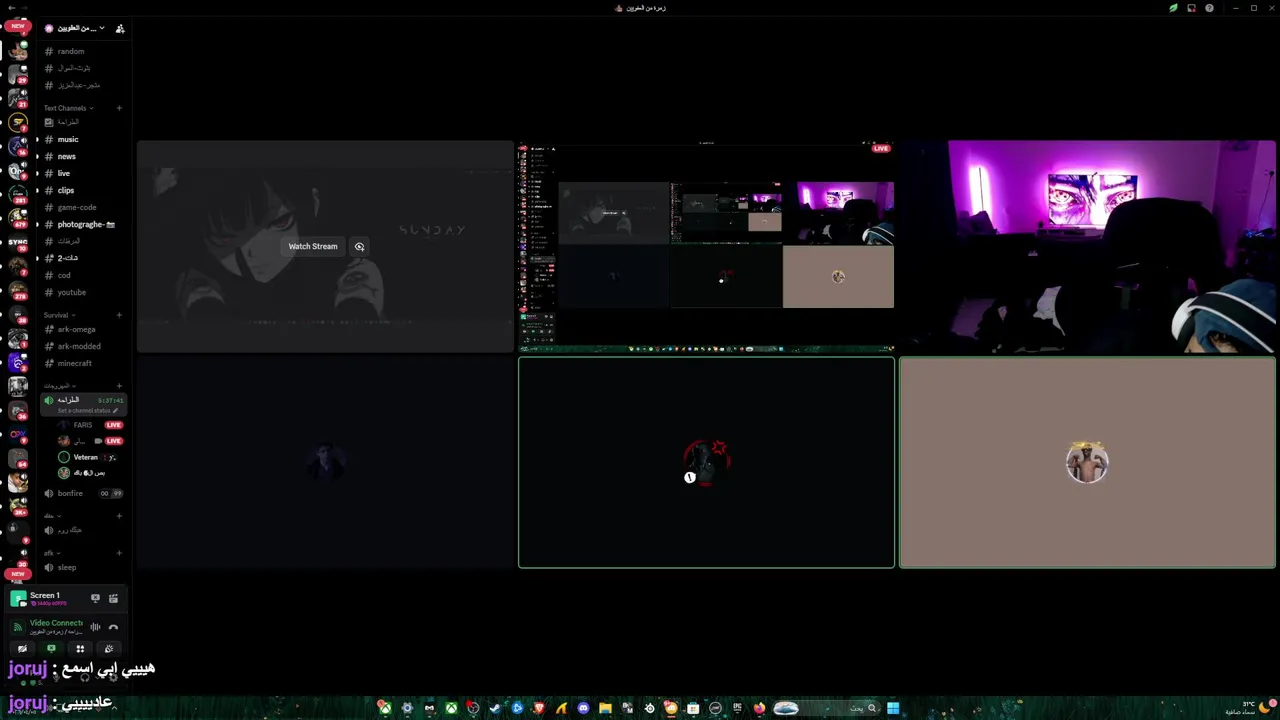The width and height of the screenshot is (1280, 720).
Task: Open the minecraft channel
Action: coord(83,363)
